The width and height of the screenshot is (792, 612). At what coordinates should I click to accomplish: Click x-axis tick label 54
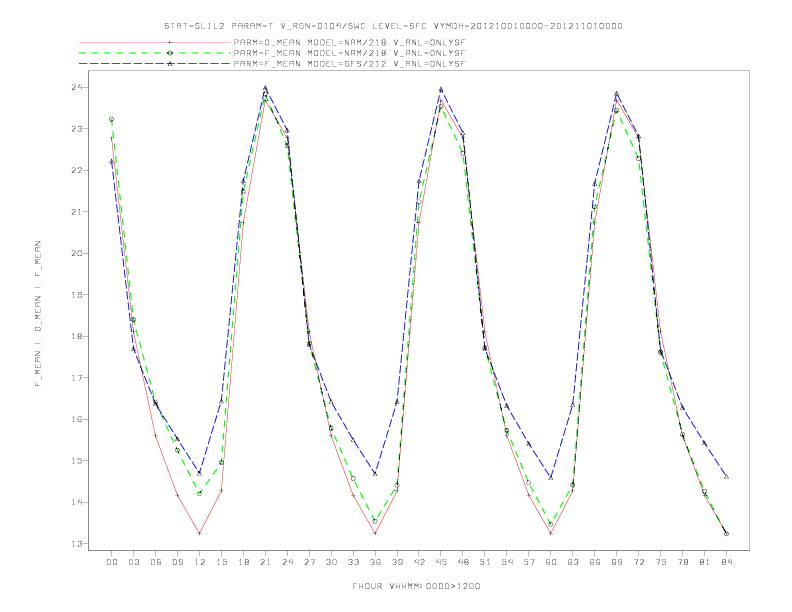point(507,562)
